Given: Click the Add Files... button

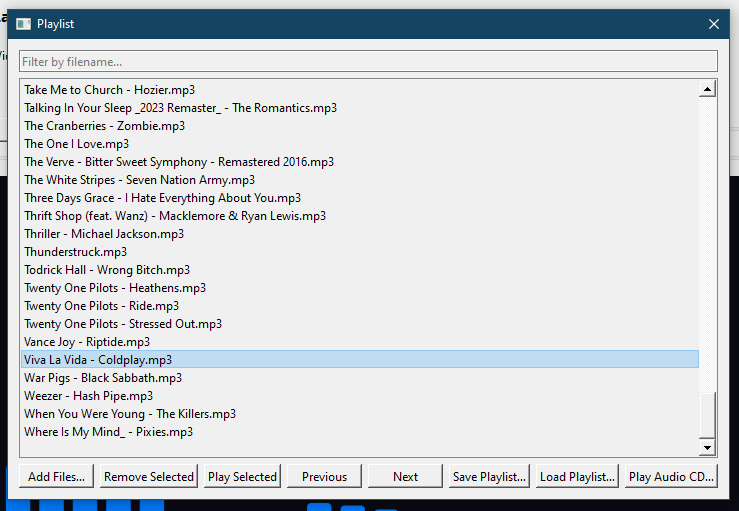Looking at the screenshot, I should click(56, 477).
